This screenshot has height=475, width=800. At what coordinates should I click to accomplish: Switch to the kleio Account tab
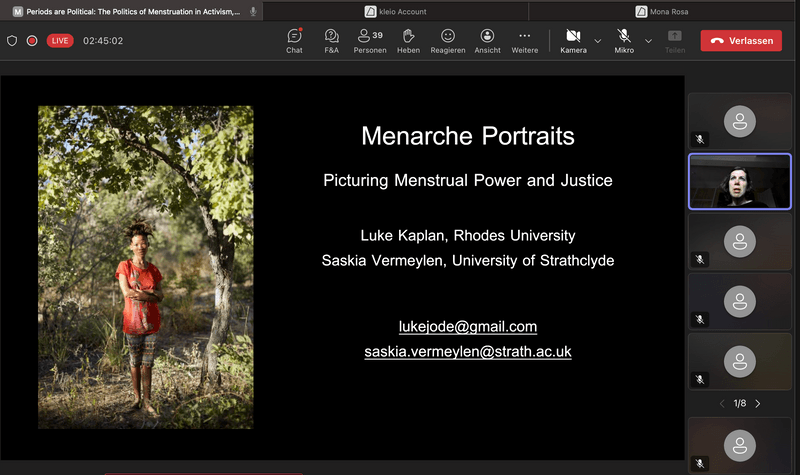pos(396,11)
